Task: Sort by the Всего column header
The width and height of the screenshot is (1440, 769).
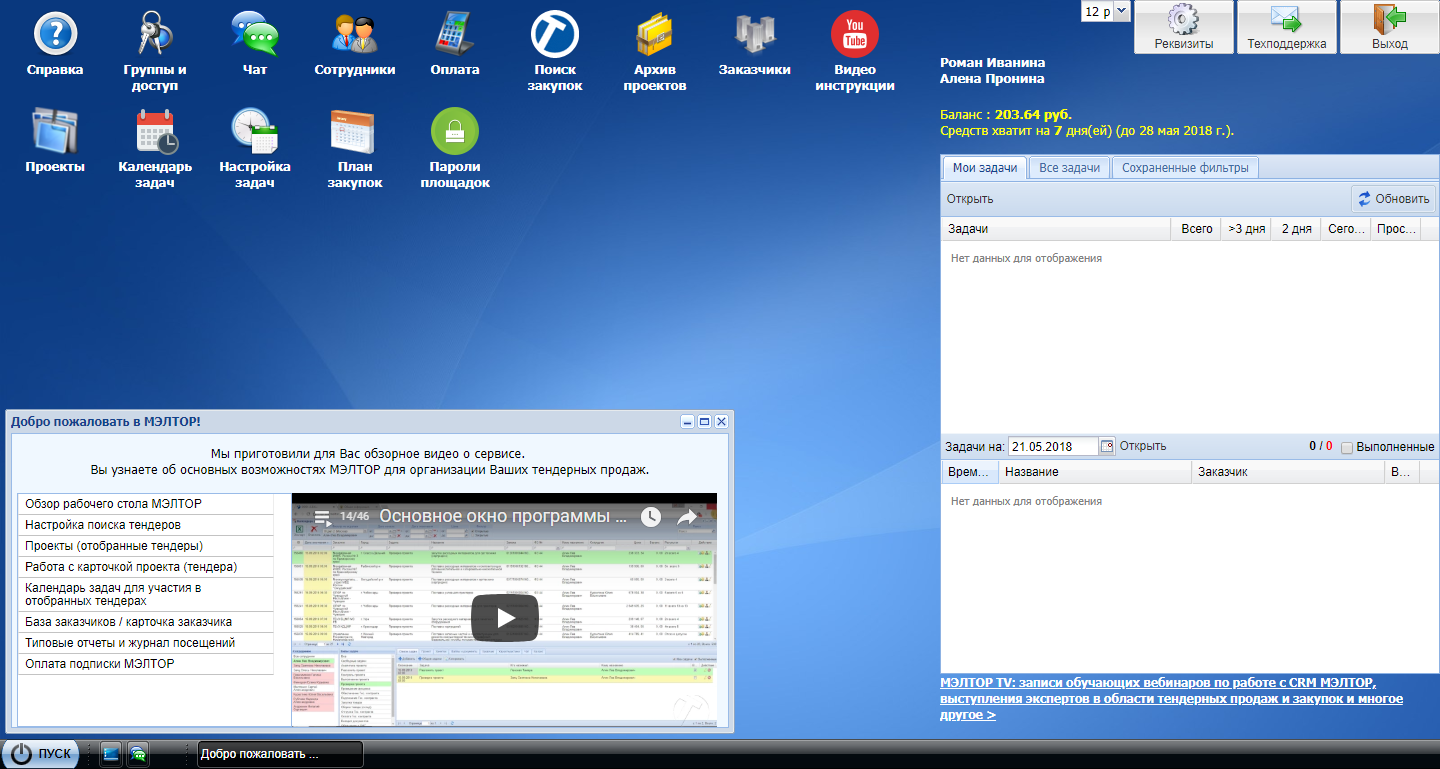Action: coord(1196,229)
